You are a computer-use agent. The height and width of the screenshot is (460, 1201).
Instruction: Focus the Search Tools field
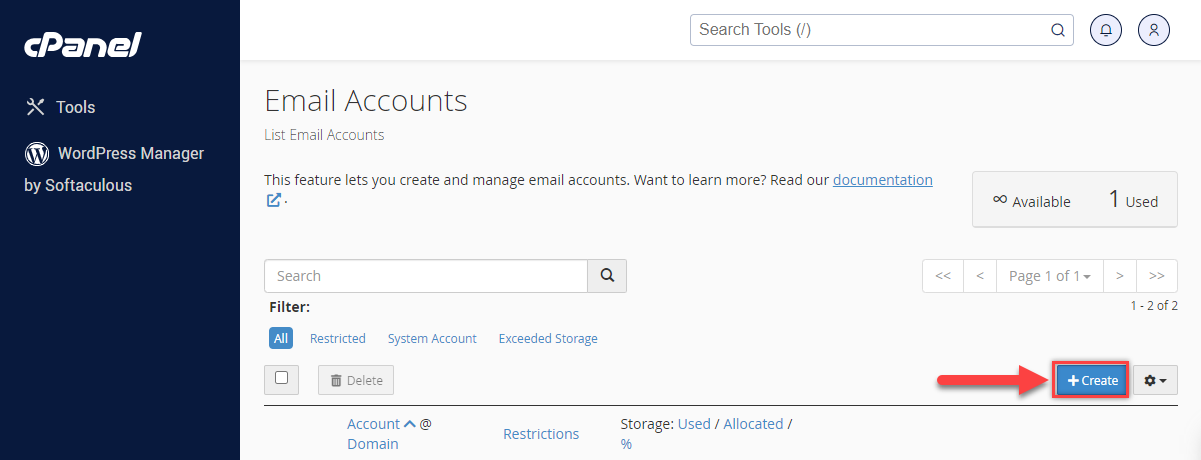click(x=881, y=30)
